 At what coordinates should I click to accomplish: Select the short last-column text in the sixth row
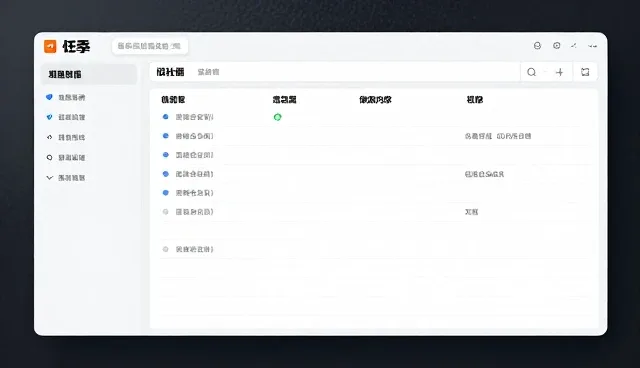tap(471, 212)
